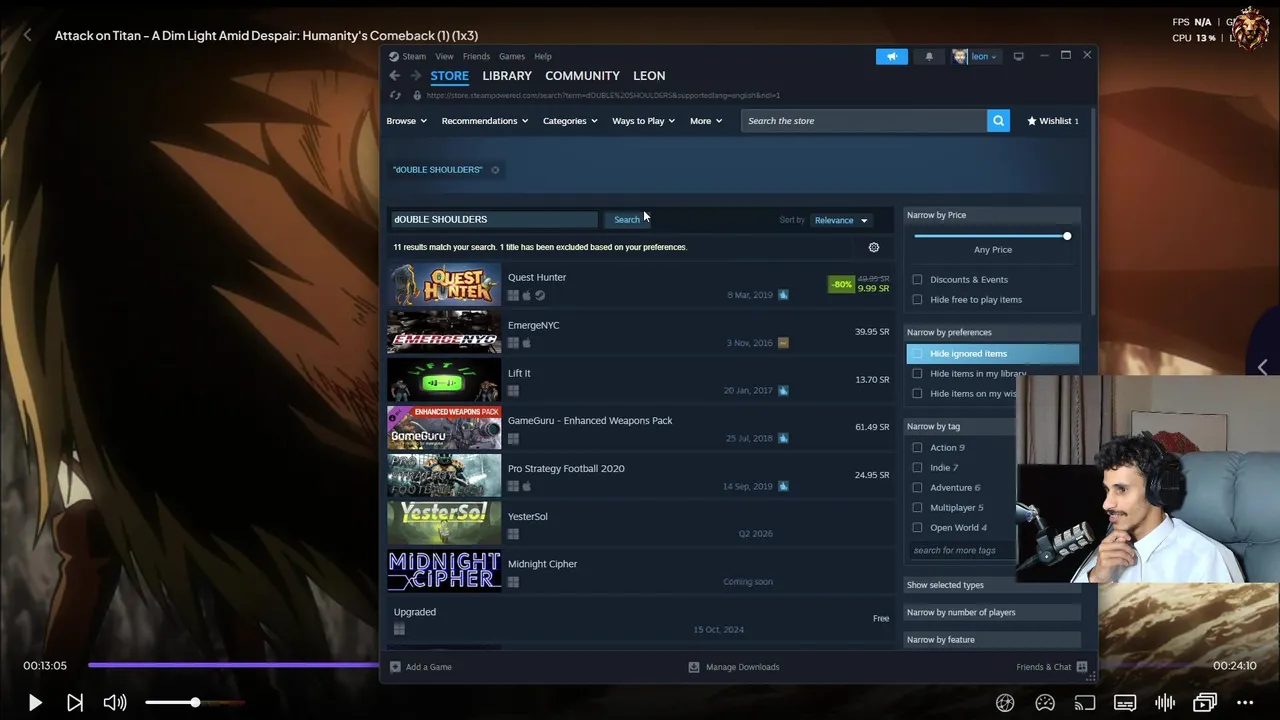Play the video with the play button
This screenshot has height=720, width=1280.
click(x=35, y=703)
